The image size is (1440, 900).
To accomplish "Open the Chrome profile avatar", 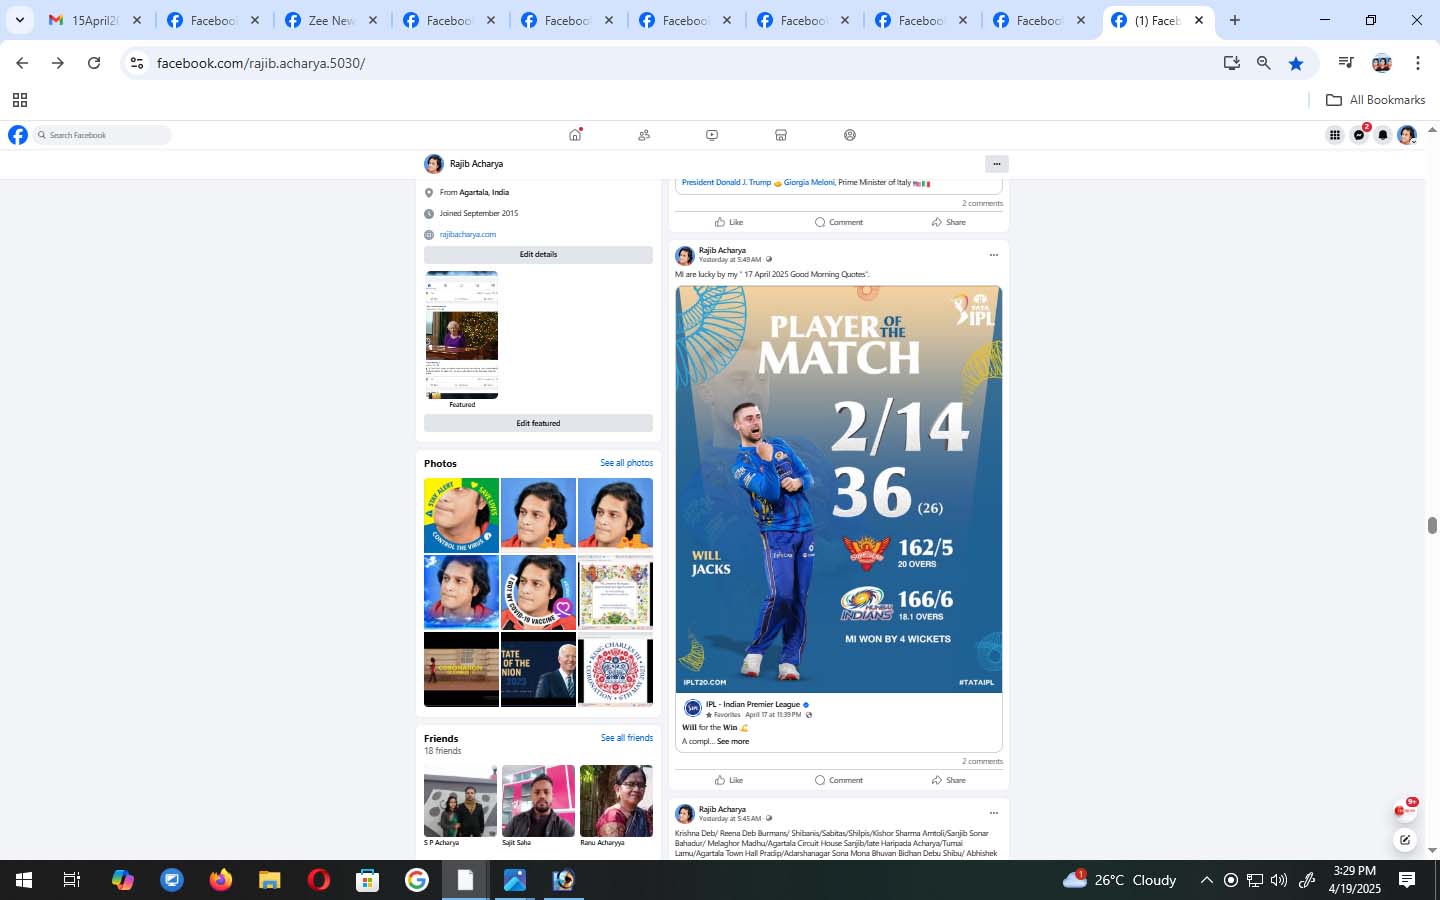I will [1382, 63].
